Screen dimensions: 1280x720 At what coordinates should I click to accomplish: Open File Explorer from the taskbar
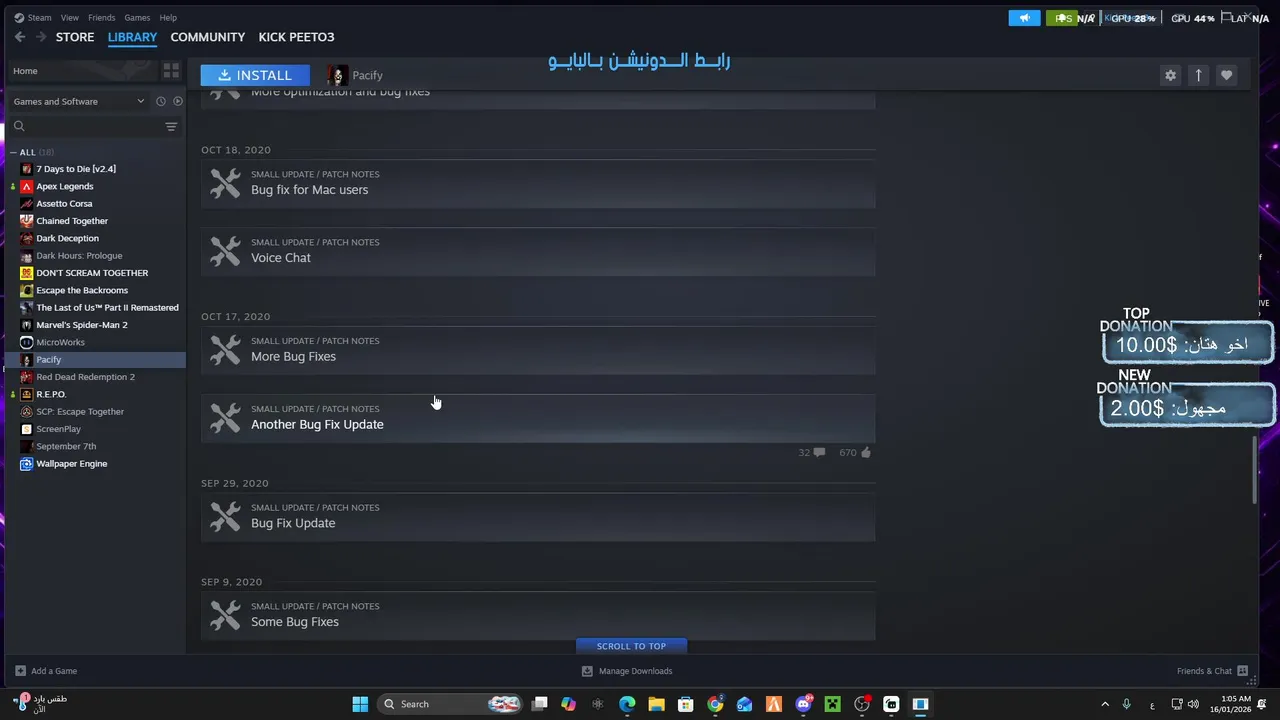656,704
